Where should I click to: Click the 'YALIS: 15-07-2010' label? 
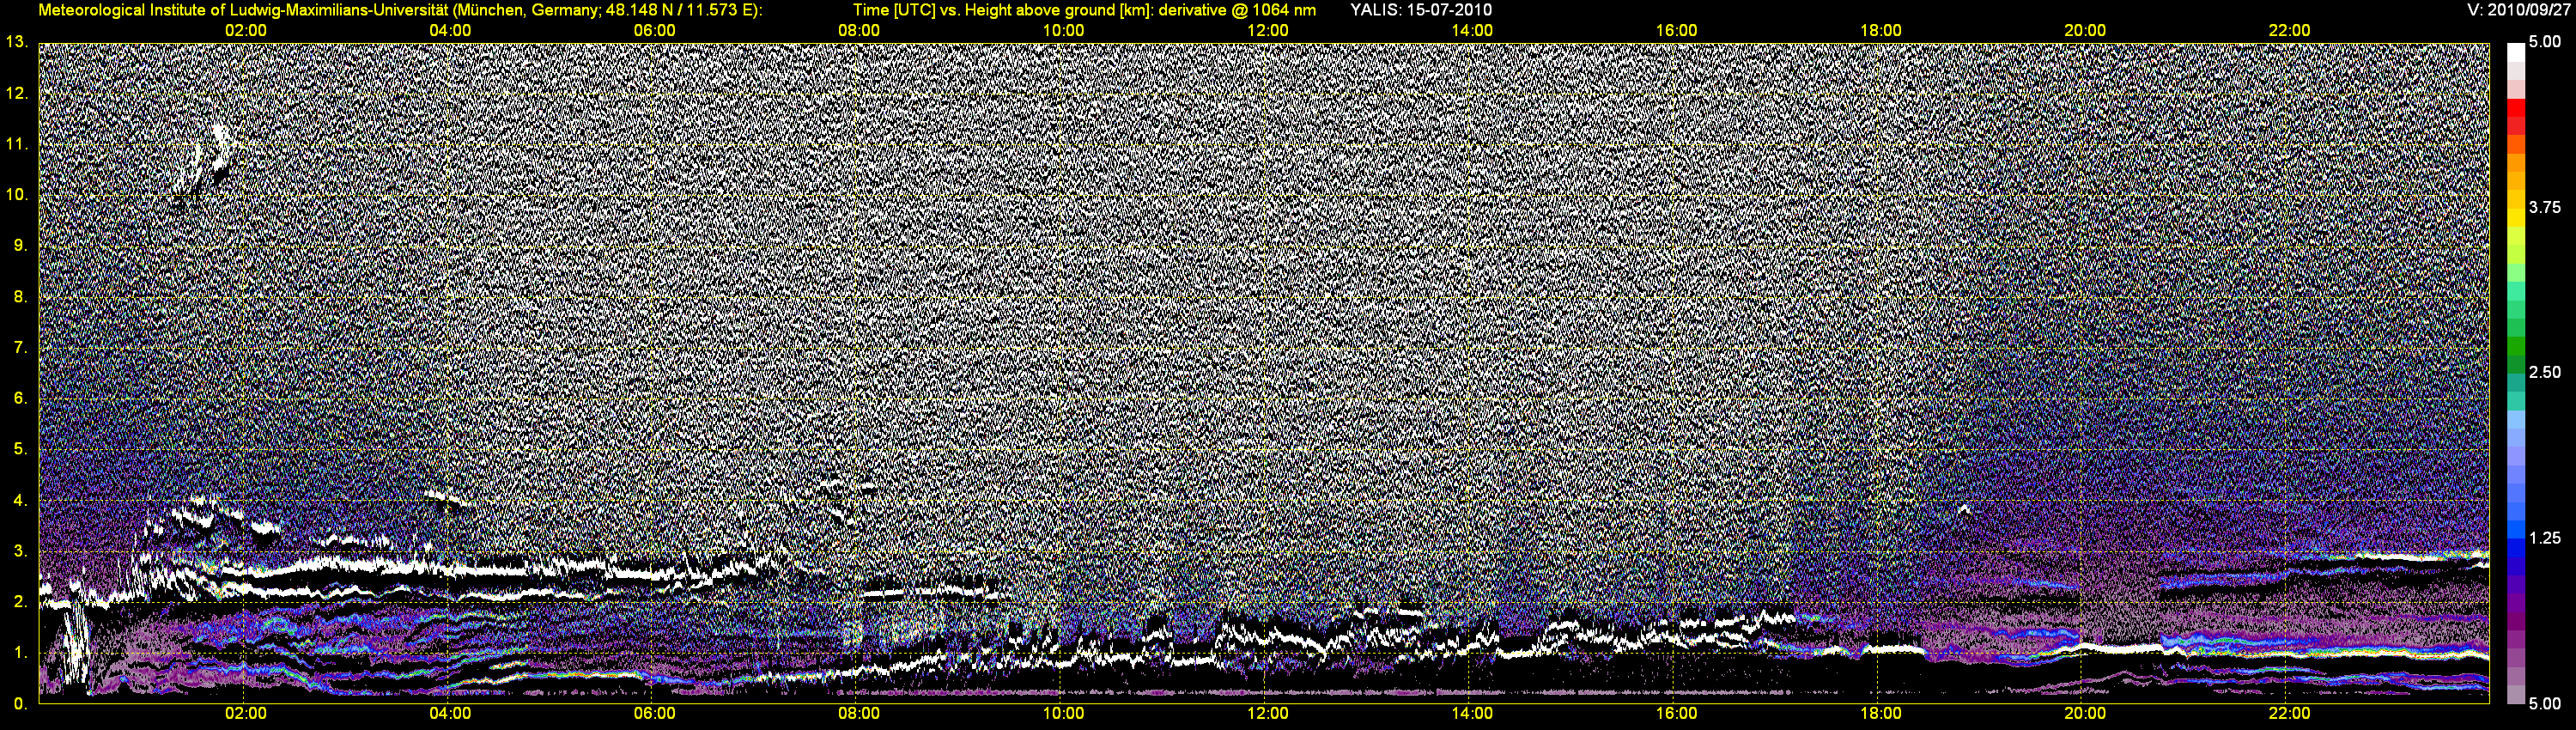[1420, 10]
